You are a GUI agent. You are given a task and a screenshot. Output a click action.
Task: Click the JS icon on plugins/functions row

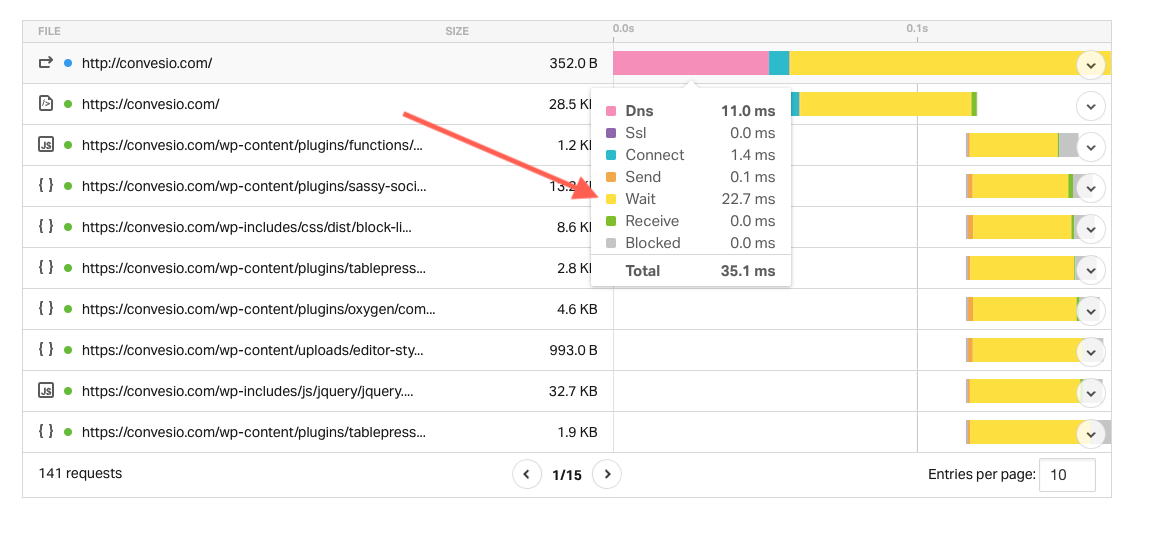[x=46, y=145]
